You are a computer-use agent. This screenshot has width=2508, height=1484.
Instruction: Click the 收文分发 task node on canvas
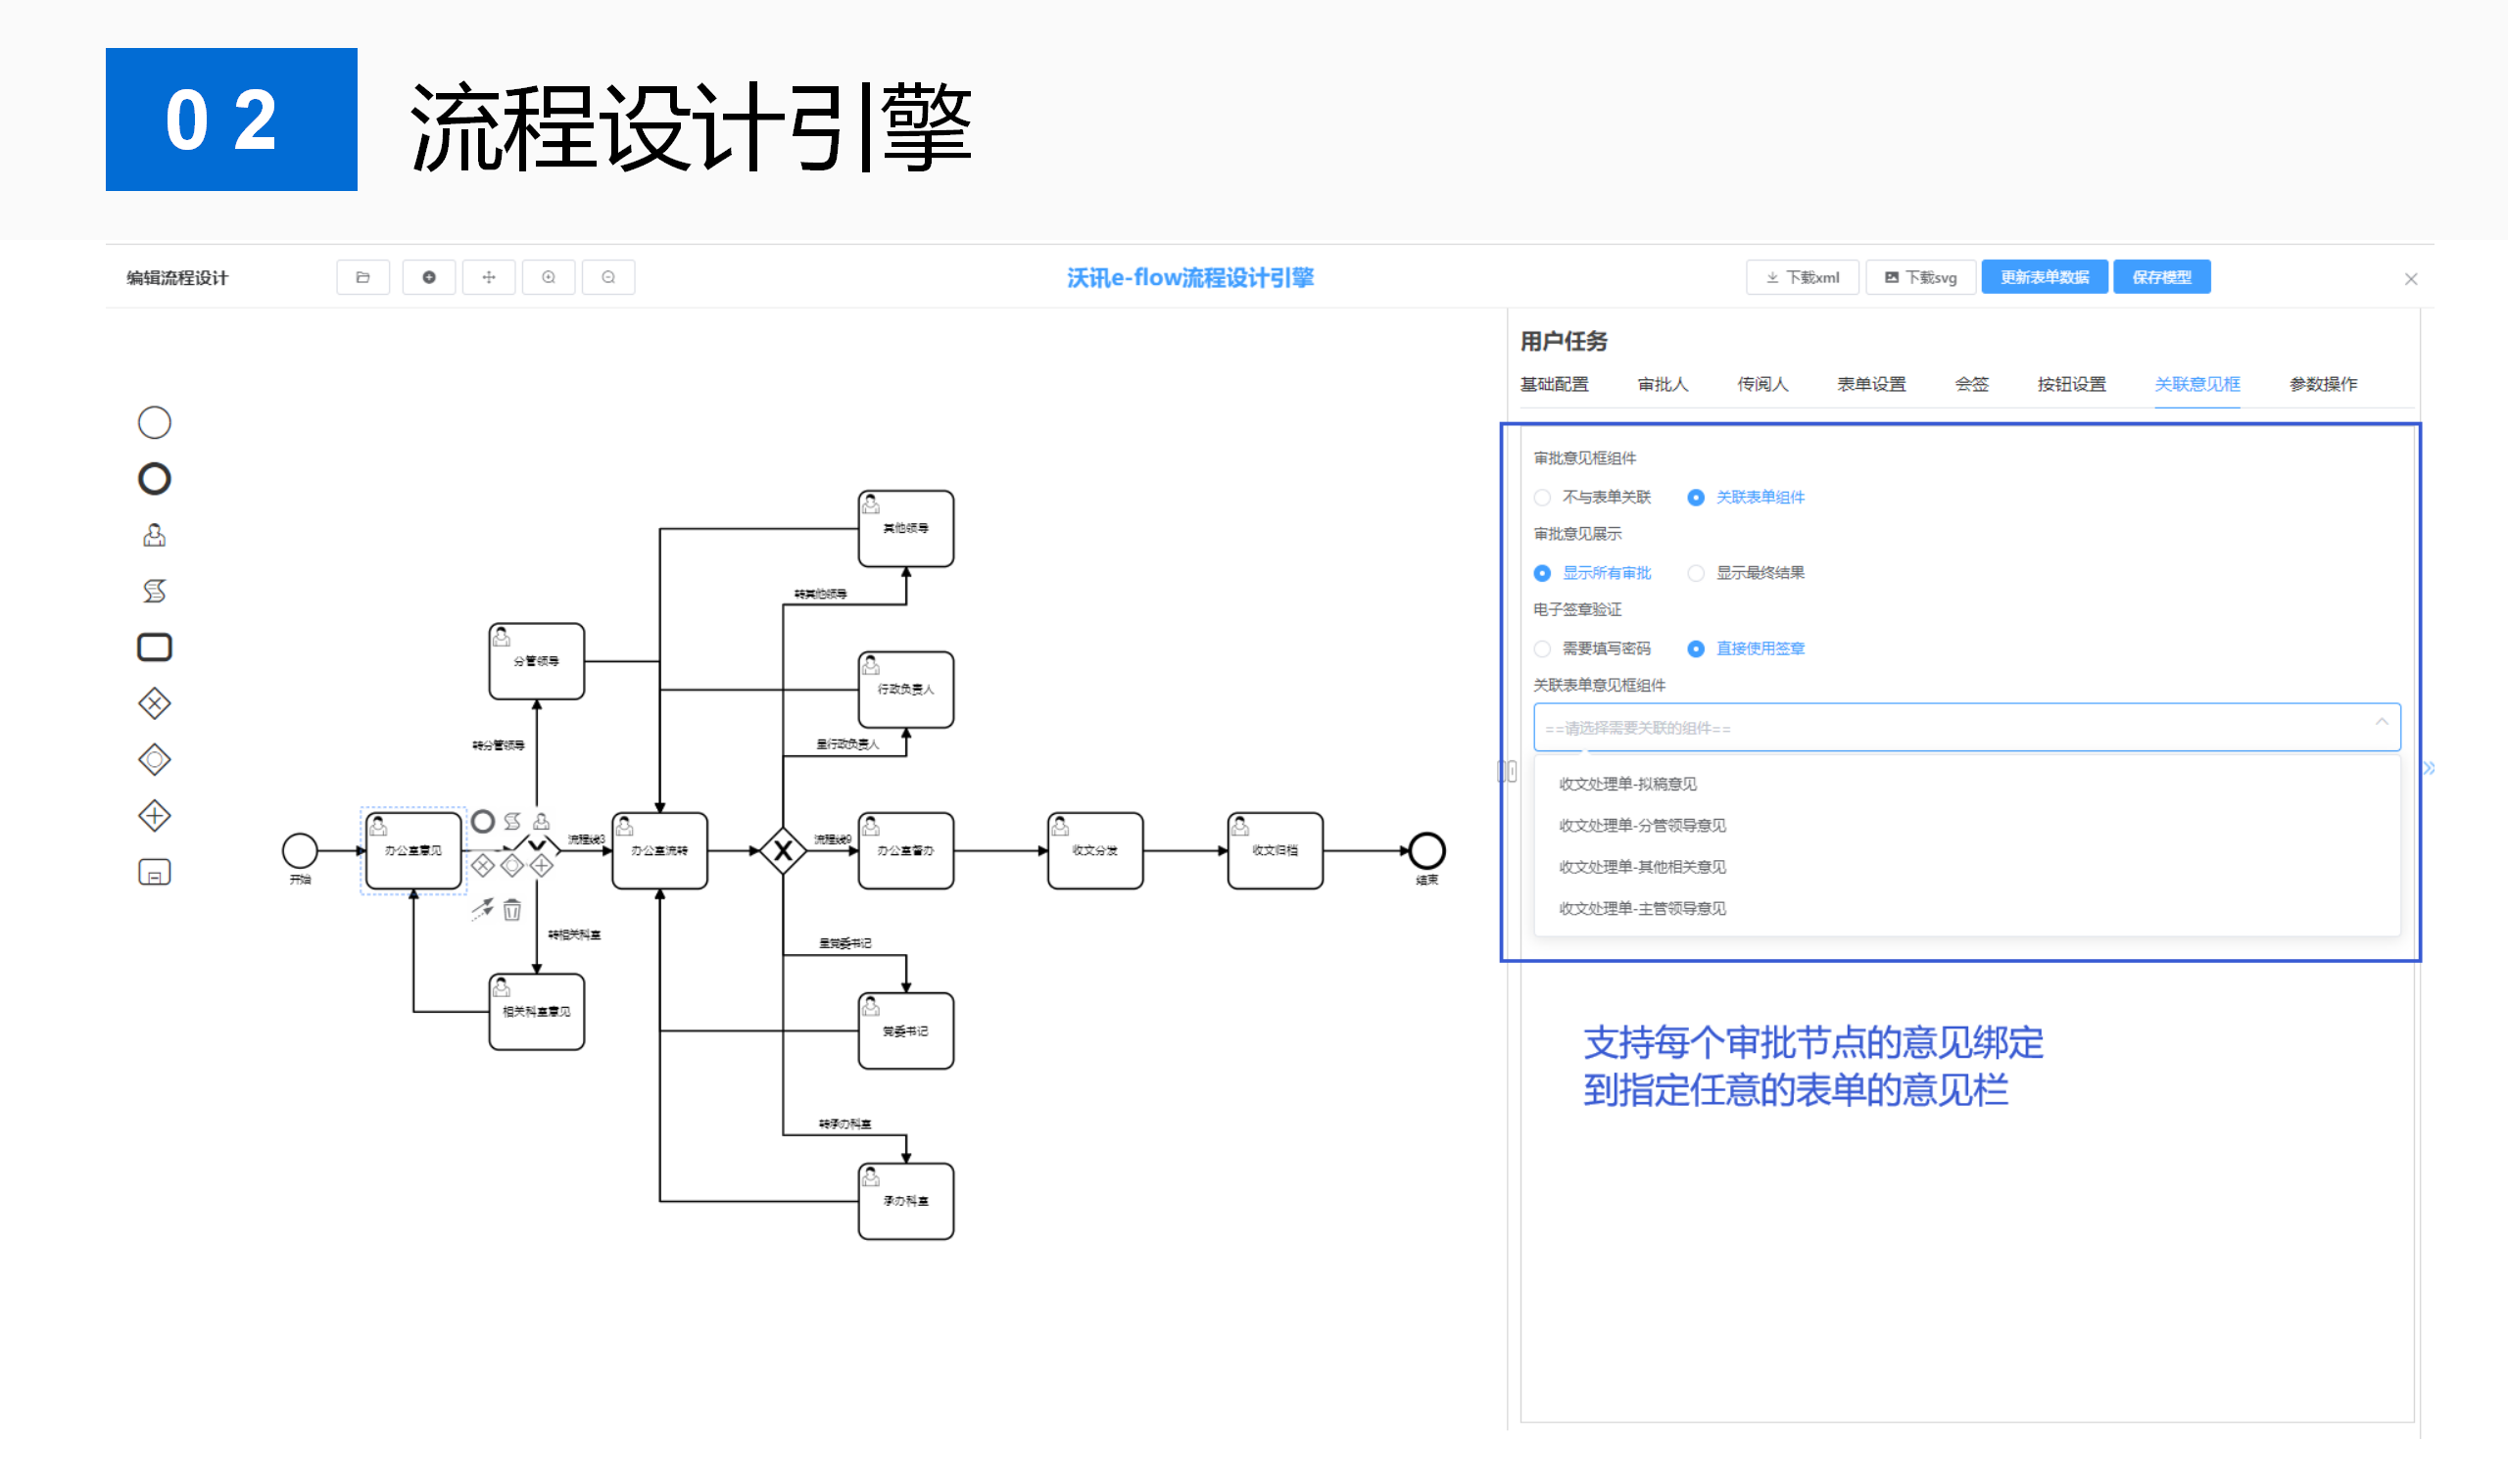click(1095, 851)
